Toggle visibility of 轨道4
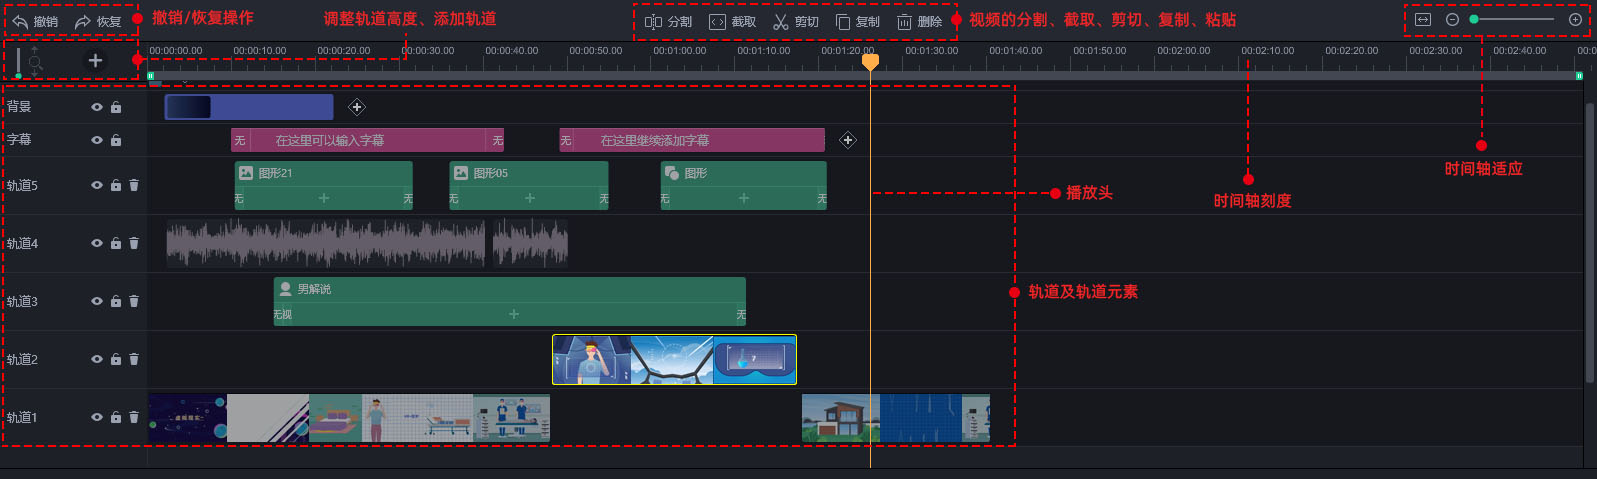1597x479 pixels. click(97, 243)
